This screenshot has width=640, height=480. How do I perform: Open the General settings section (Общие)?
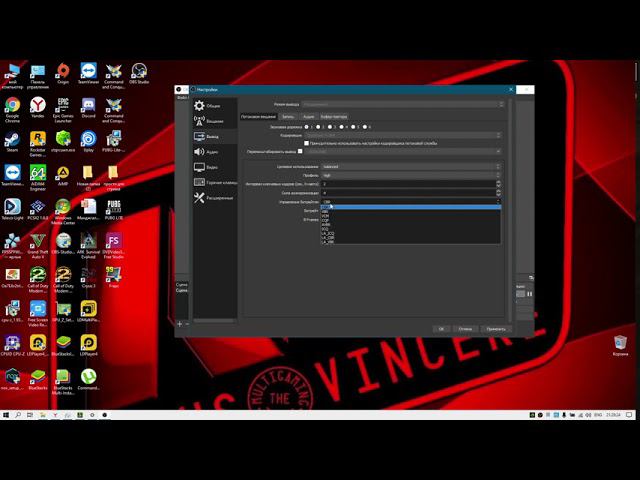[x=215, y=106]
